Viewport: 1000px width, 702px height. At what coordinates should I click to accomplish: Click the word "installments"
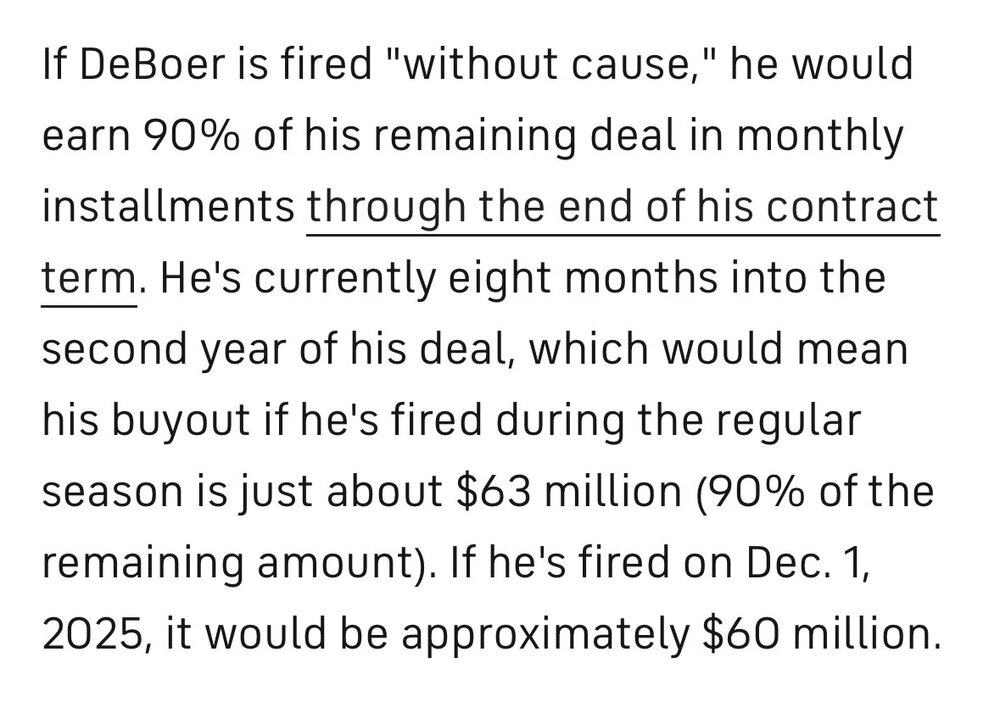(168, 209)
